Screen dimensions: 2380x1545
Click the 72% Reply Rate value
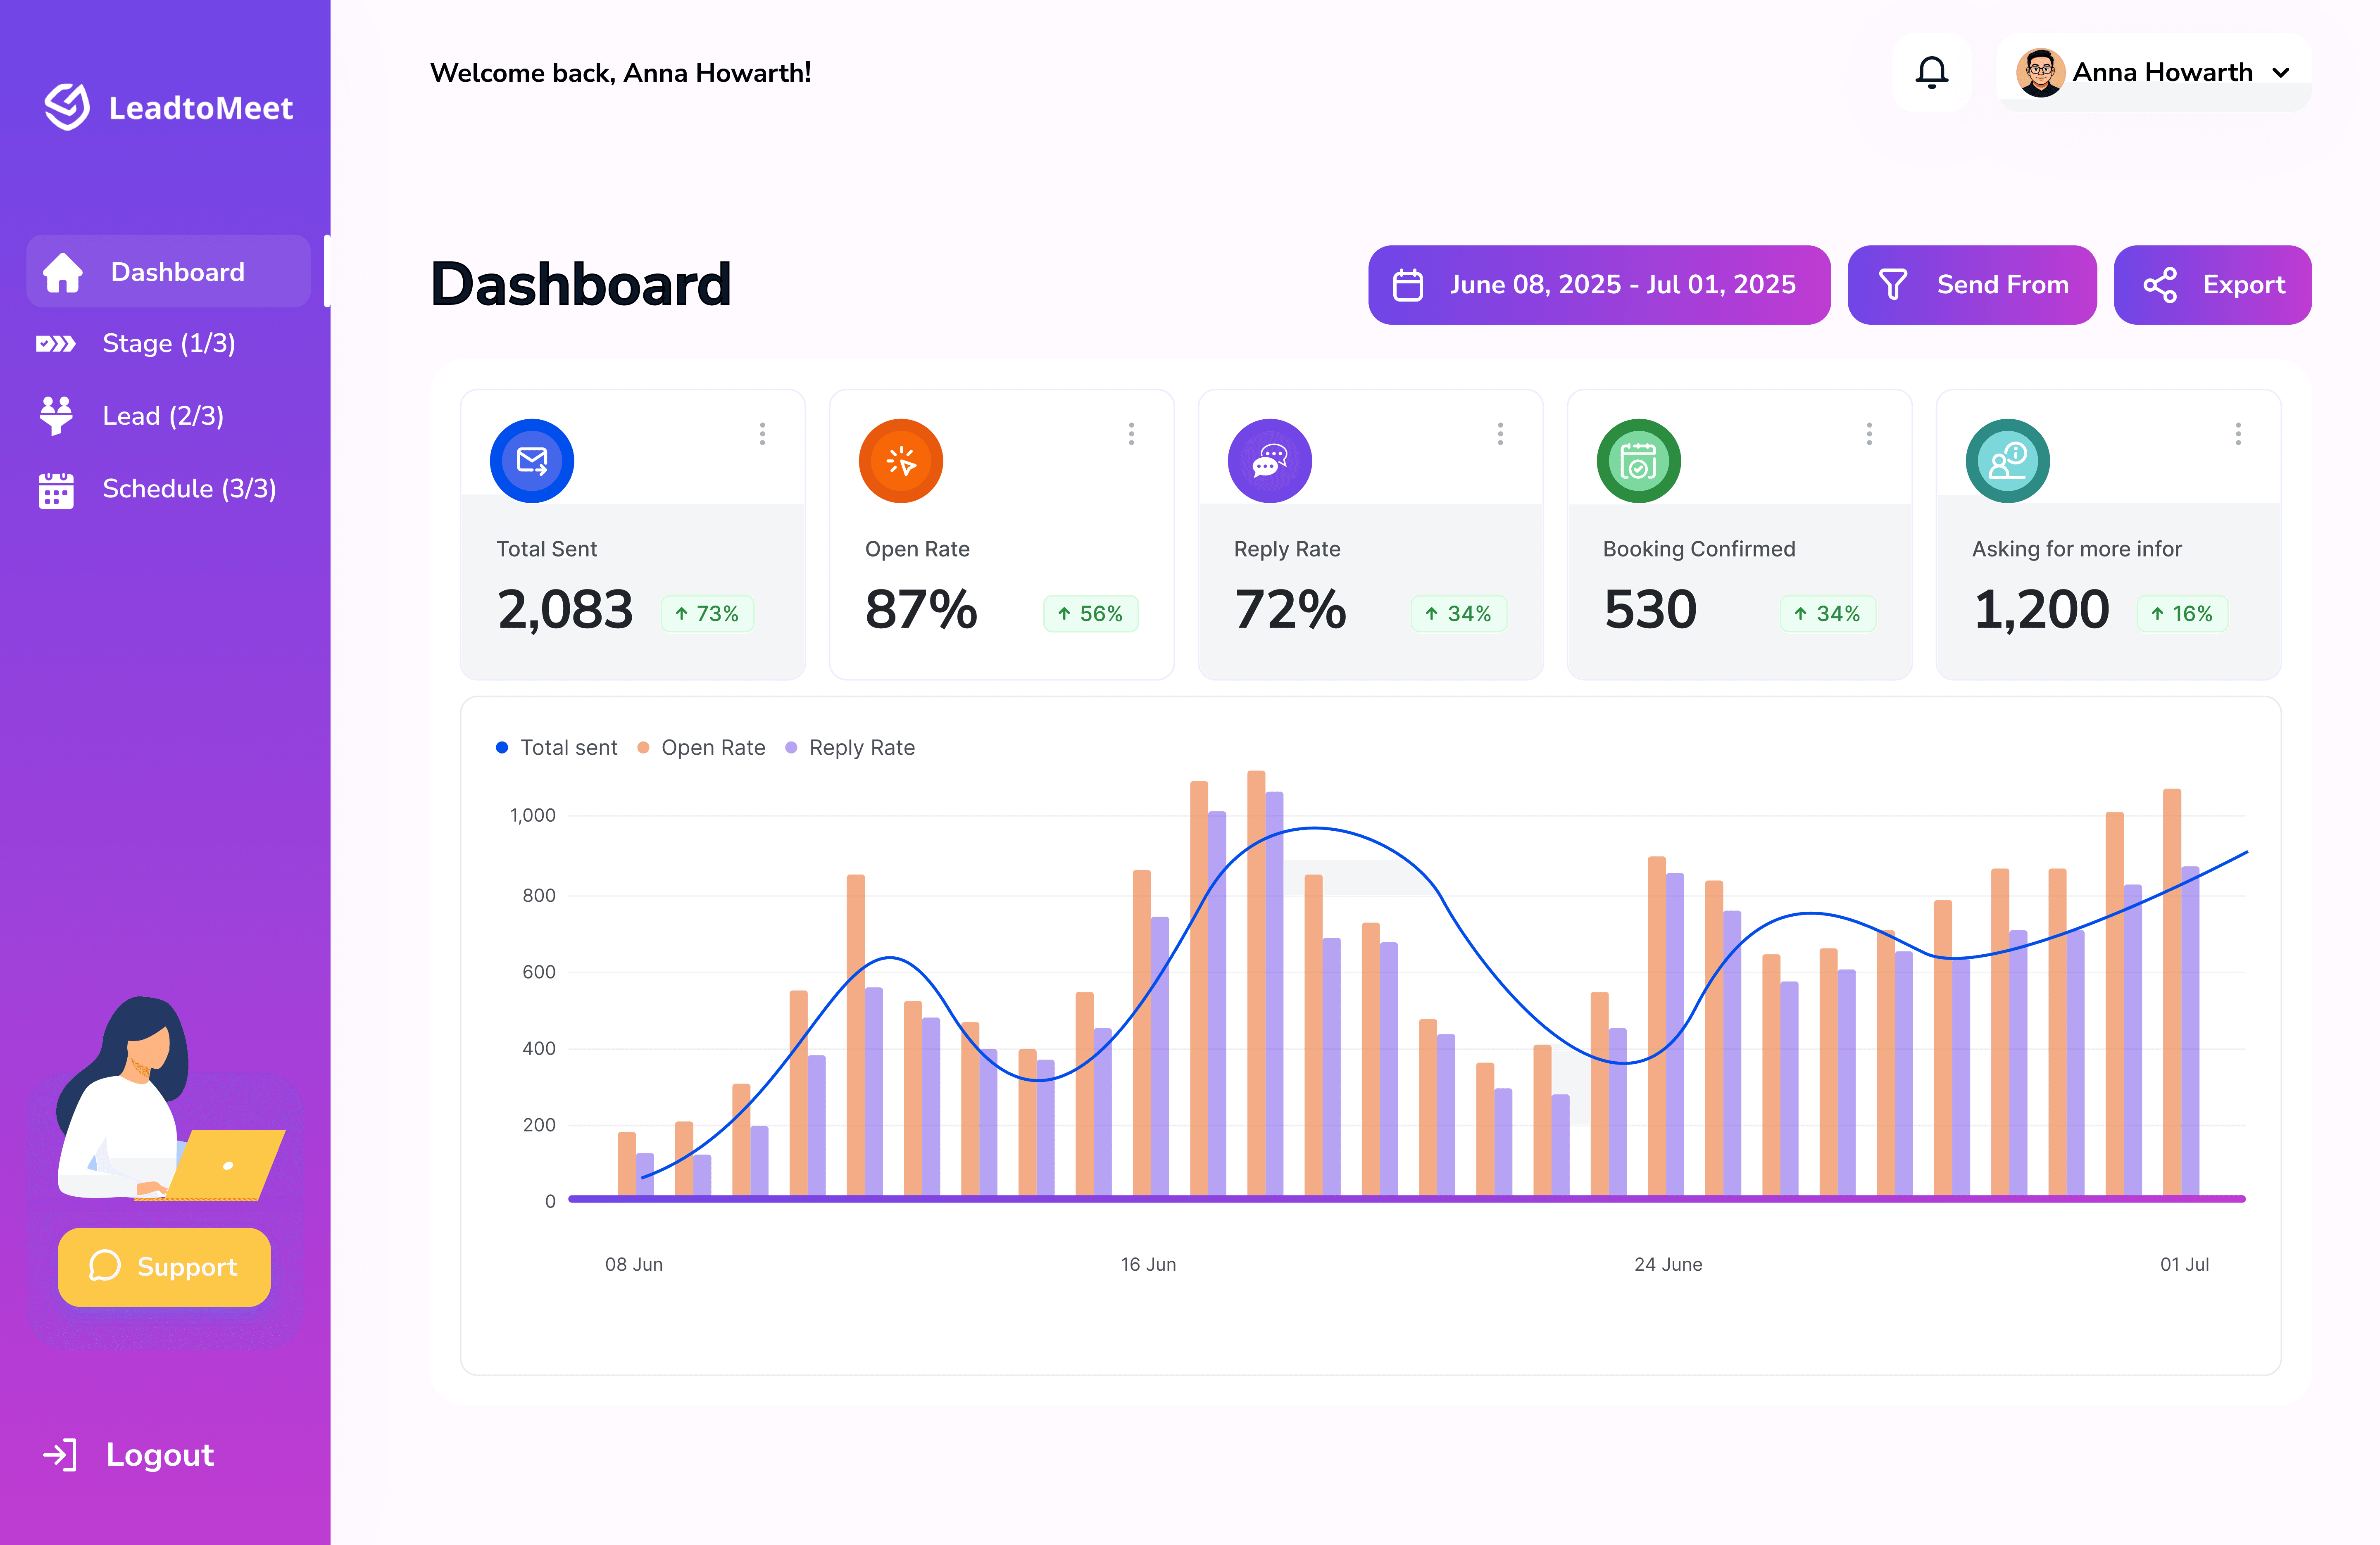coord(1290,610)
